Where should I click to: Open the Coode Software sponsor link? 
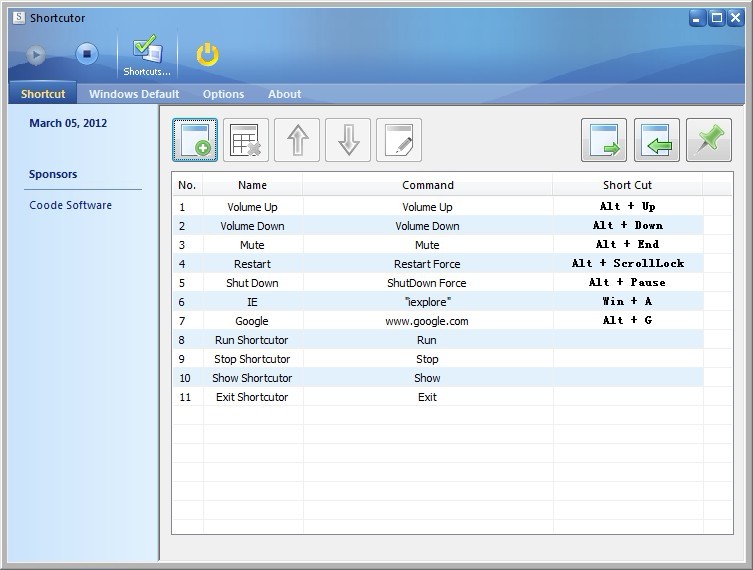70,205
